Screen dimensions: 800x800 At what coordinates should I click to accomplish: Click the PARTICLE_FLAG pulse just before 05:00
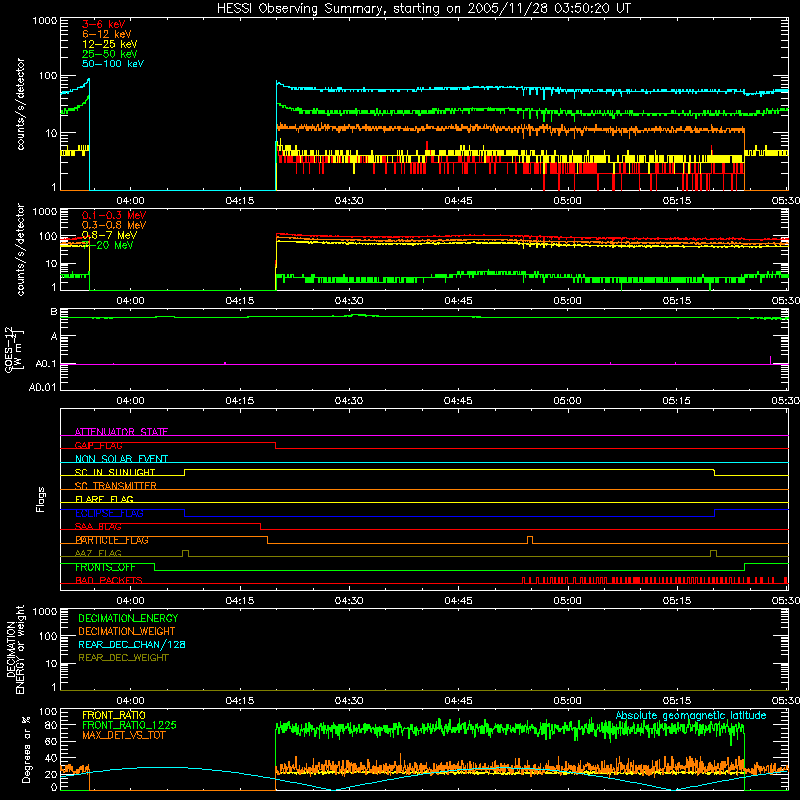click(x=530, y=540)
